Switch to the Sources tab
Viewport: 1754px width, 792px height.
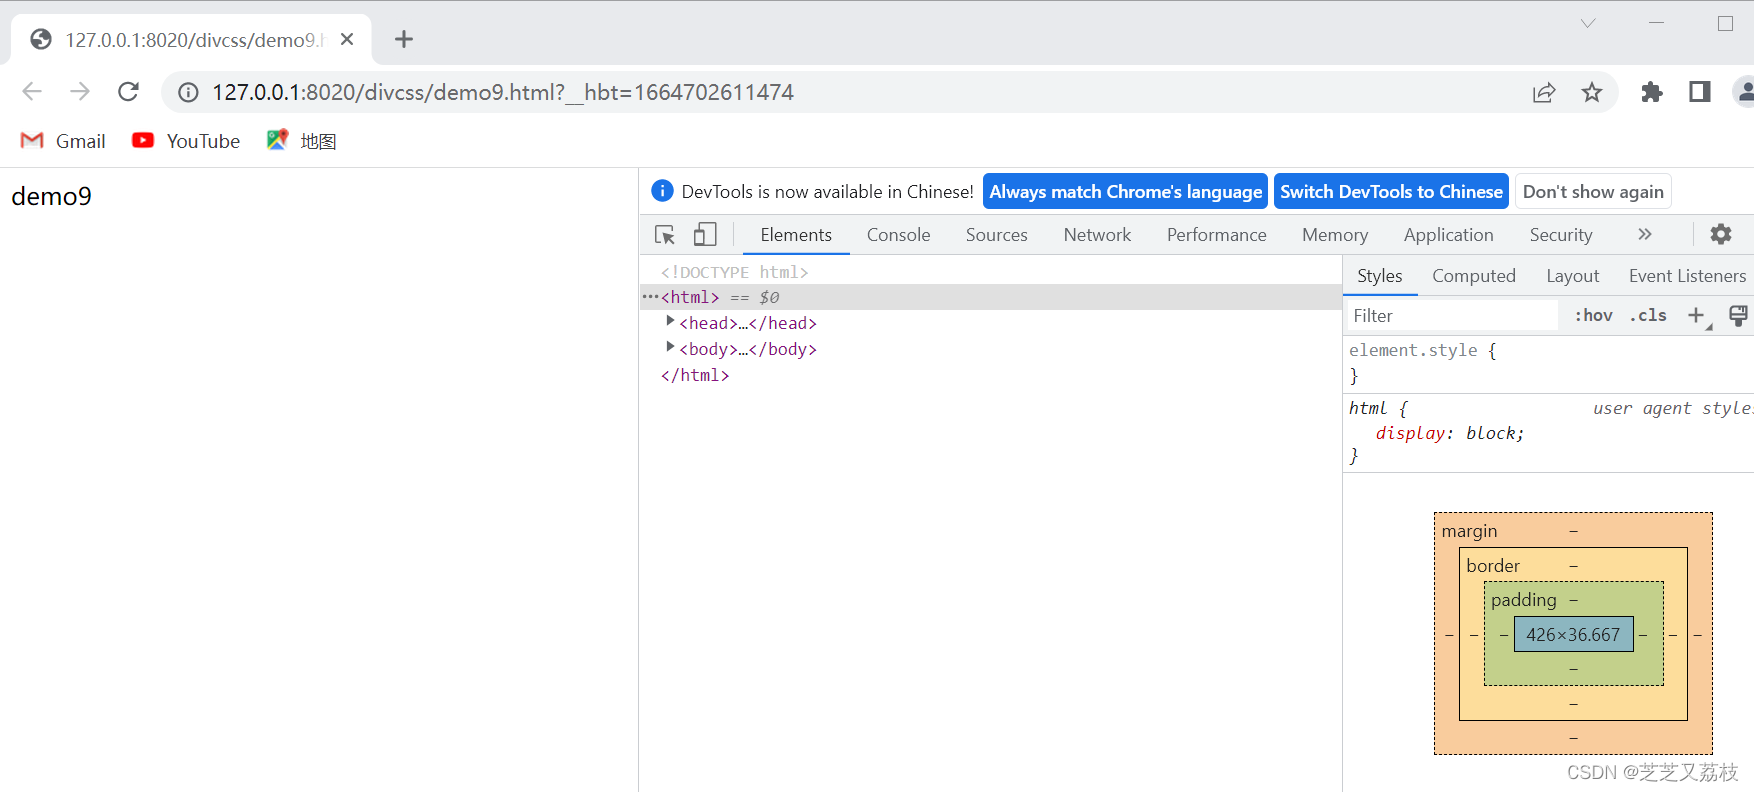tap(996, 235)
